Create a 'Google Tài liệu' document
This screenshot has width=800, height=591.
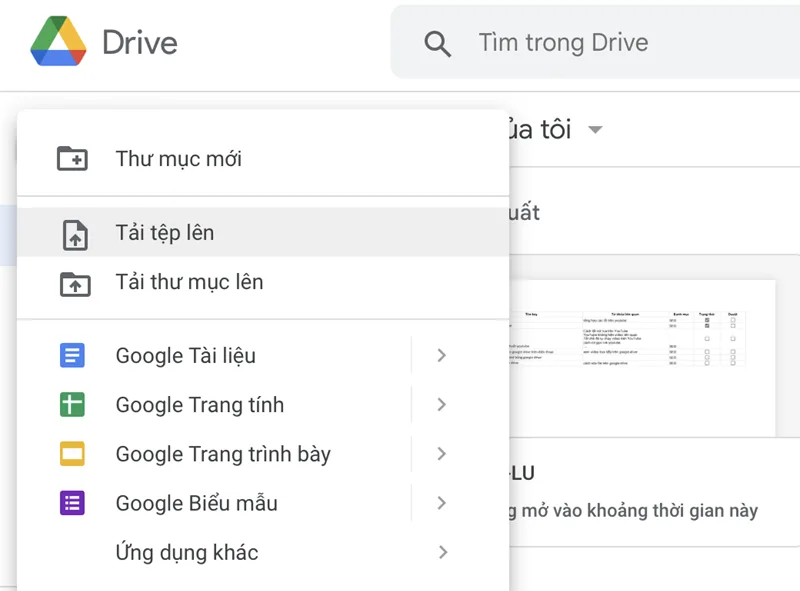click(214, 355)
